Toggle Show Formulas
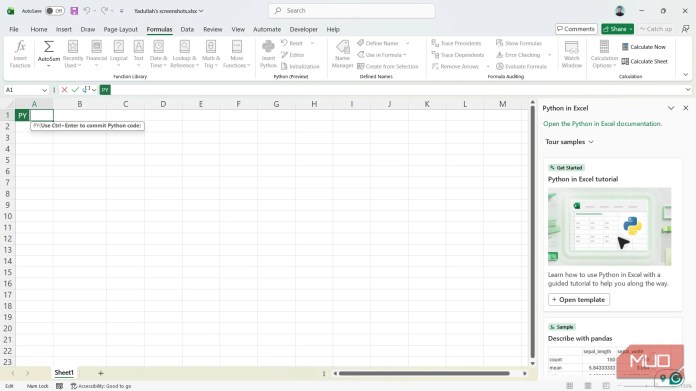 pos(519,43)
